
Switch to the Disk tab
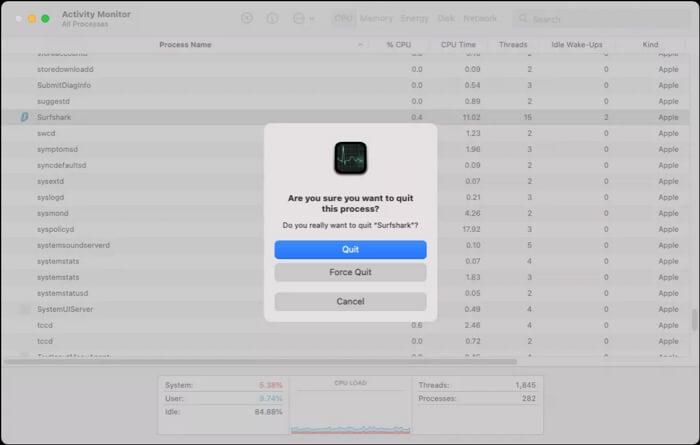click(x=446, y=18)
